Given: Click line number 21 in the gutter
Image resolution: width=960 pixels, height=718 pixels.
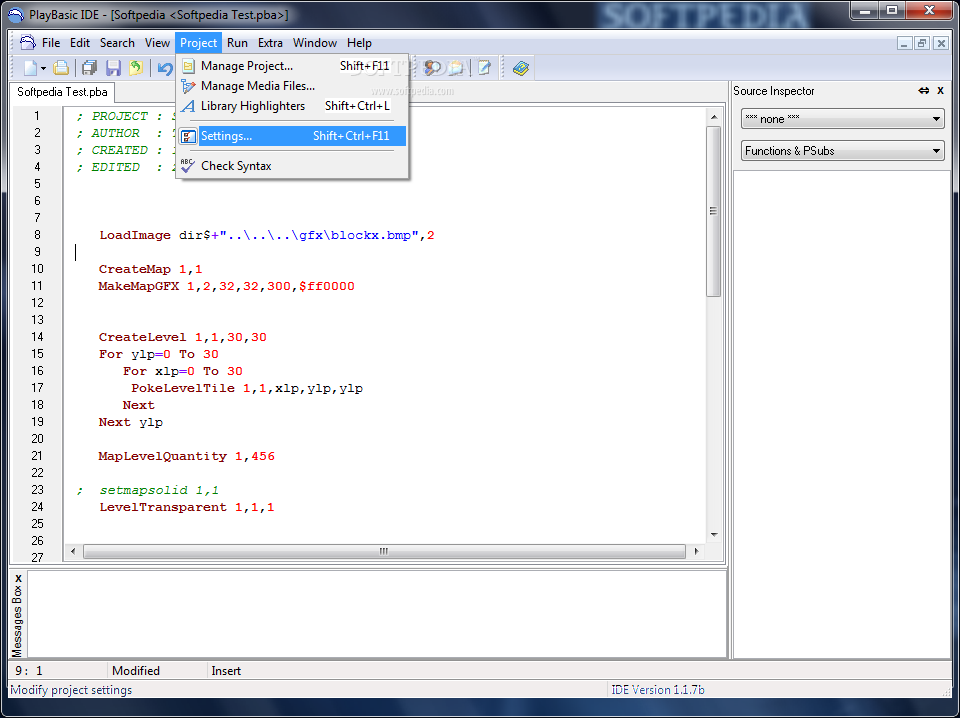Looking at the screenshot, I should tap(37, 456).
